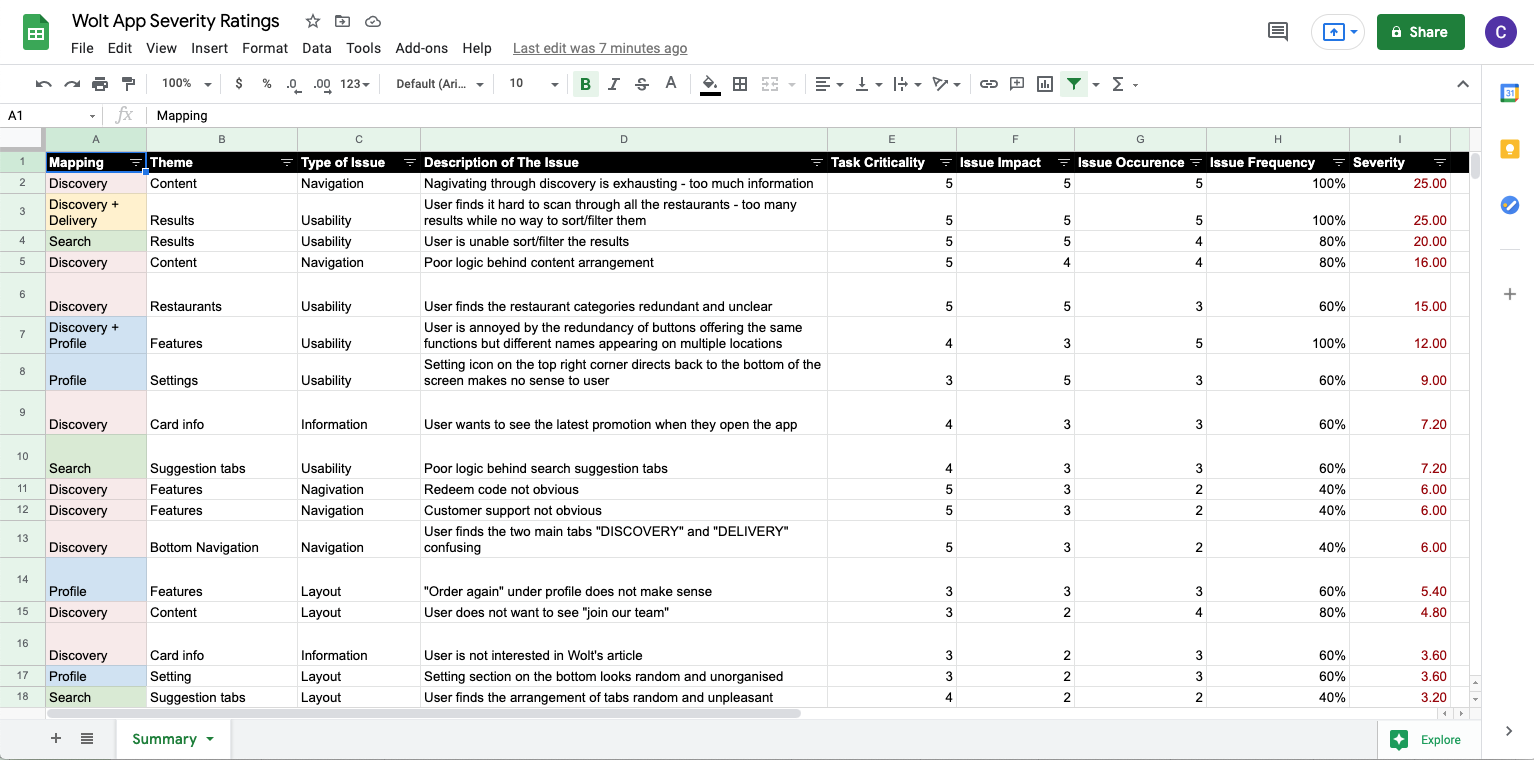
Task: Decrease decimal places
Action: (292, 84)
